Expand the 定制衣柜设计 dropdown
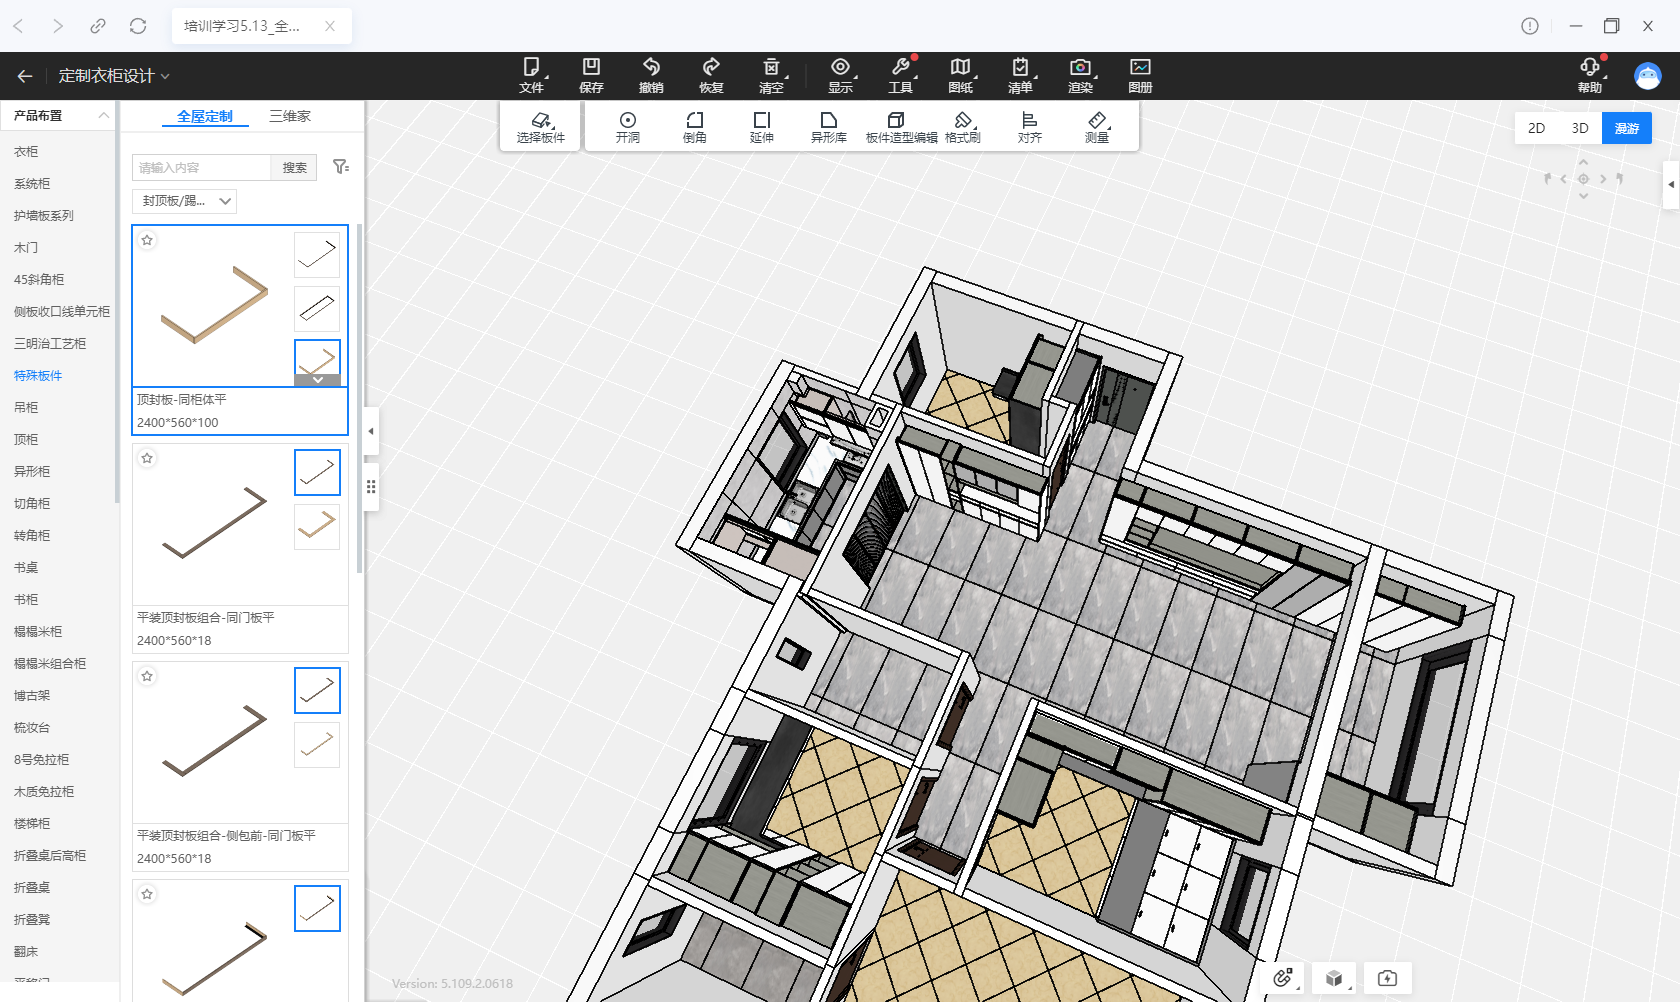The image size is (1680, 1002). 114,76
